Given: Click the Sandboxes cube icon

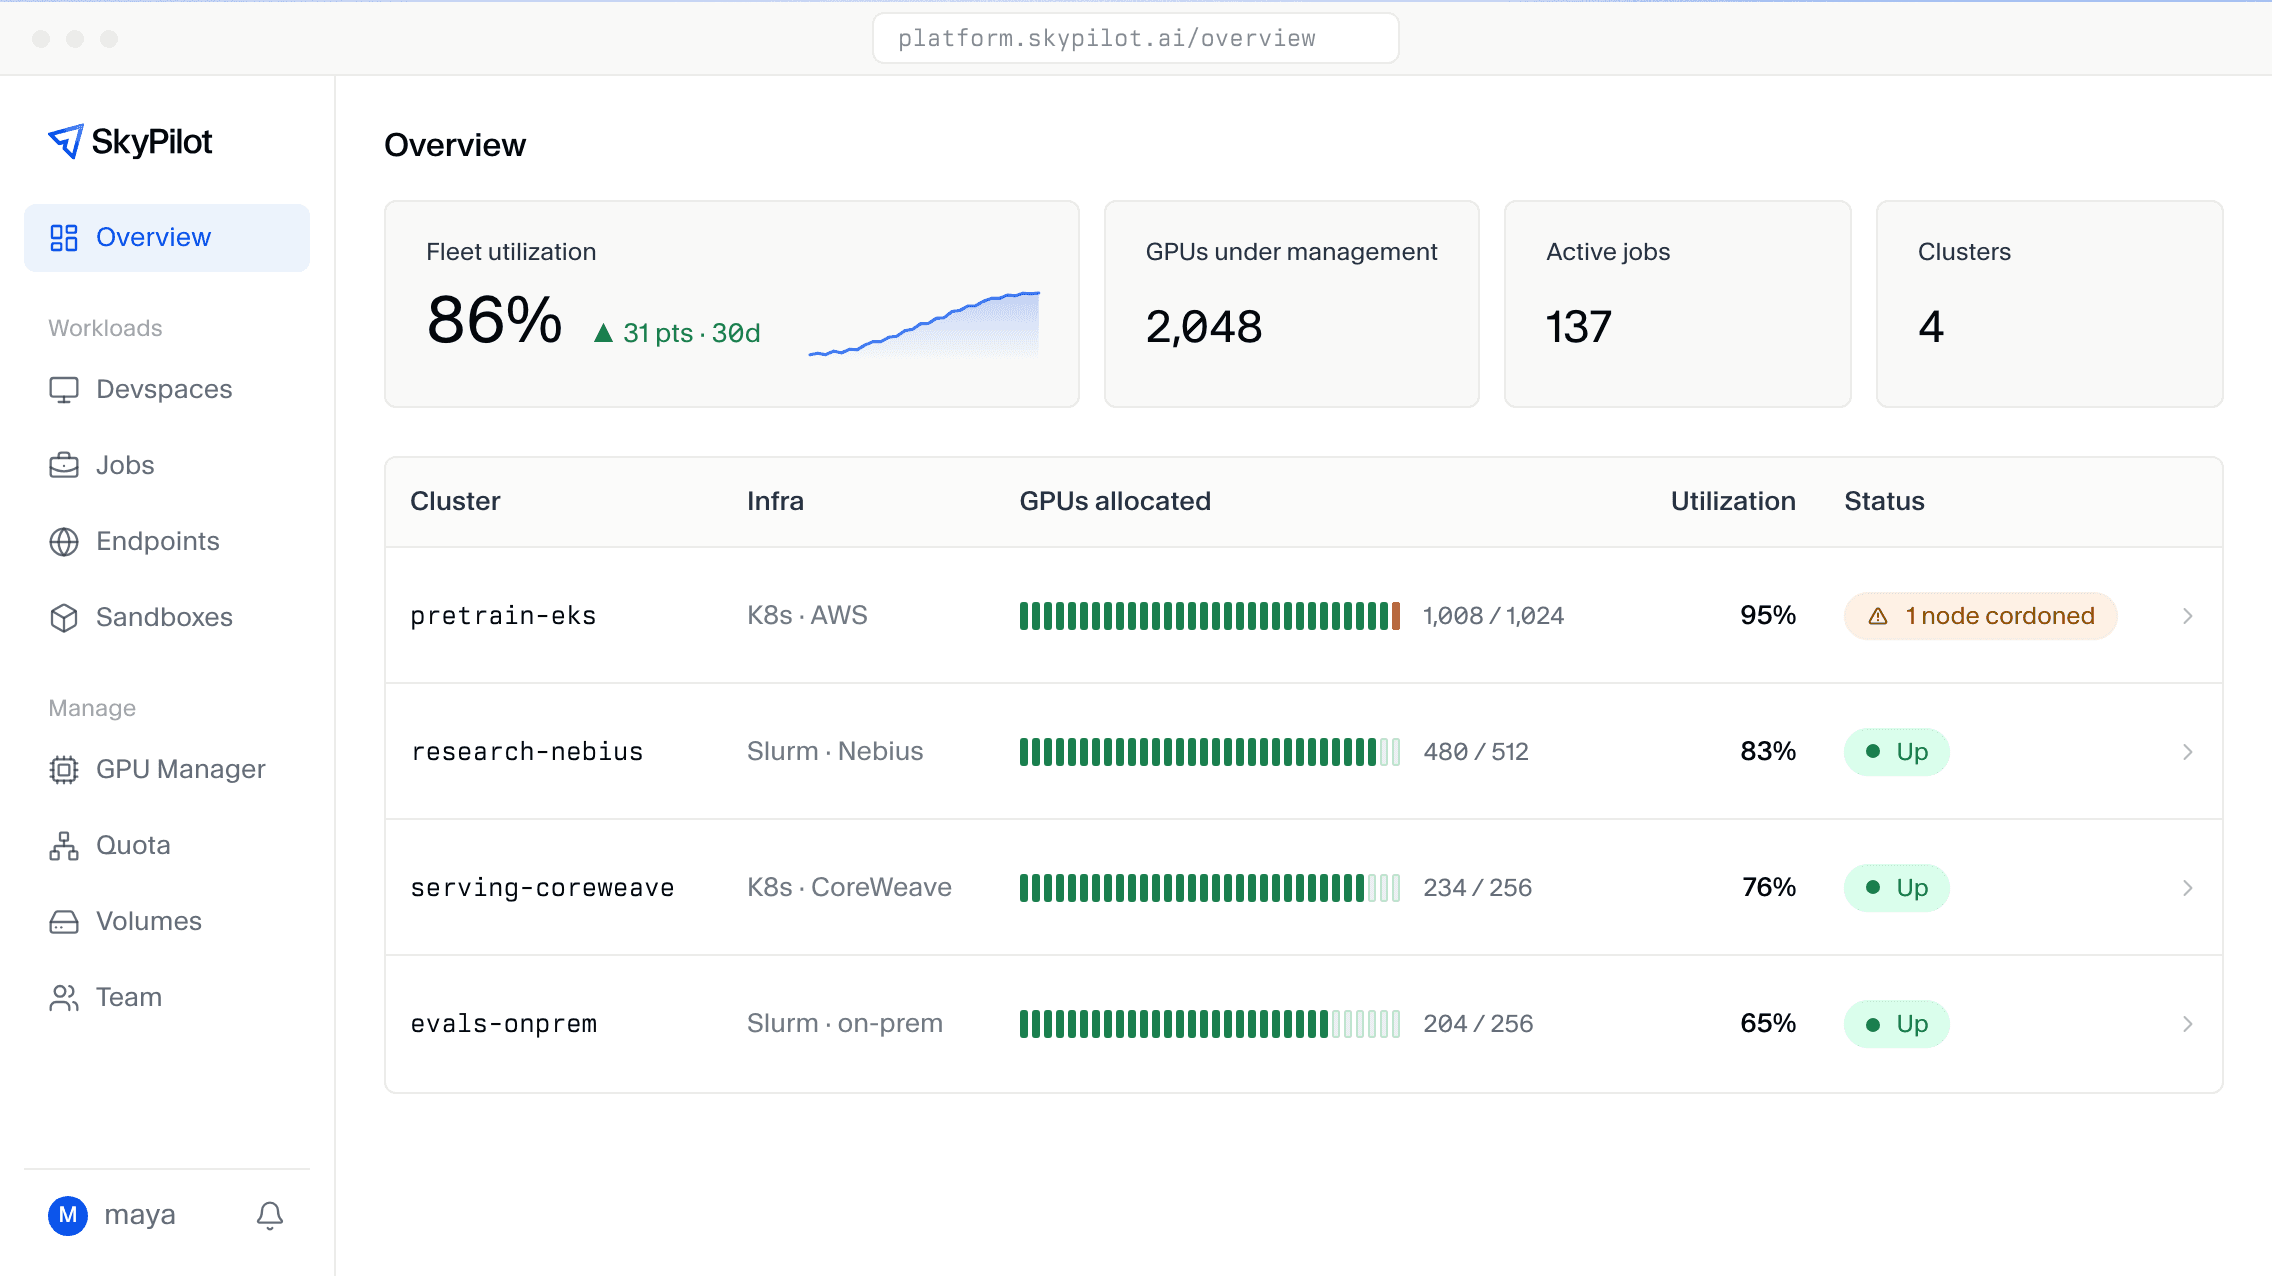Looking at the screenshot, I should (x=64, y=617).
